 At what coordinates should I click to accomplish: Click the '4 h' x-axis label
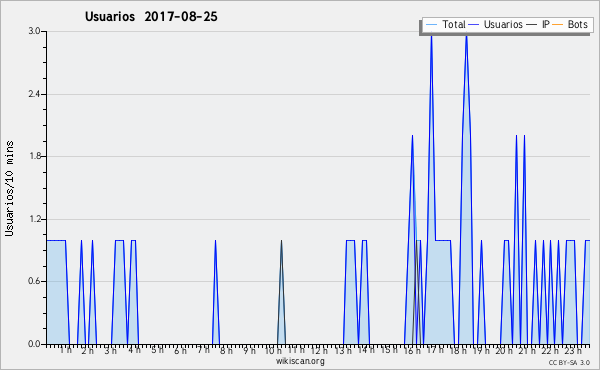135,350
